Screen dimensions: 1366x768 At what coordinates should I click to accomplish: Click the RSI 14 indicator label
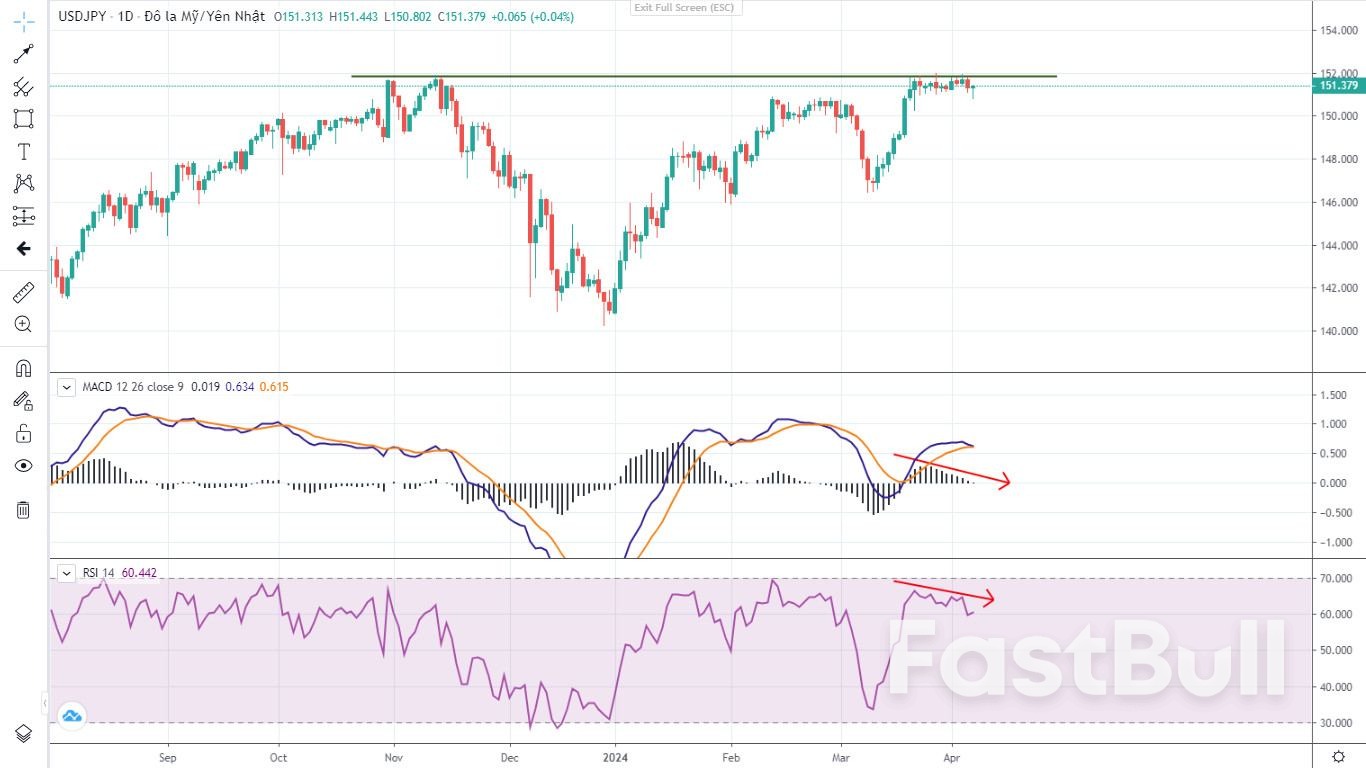(98, 573)
